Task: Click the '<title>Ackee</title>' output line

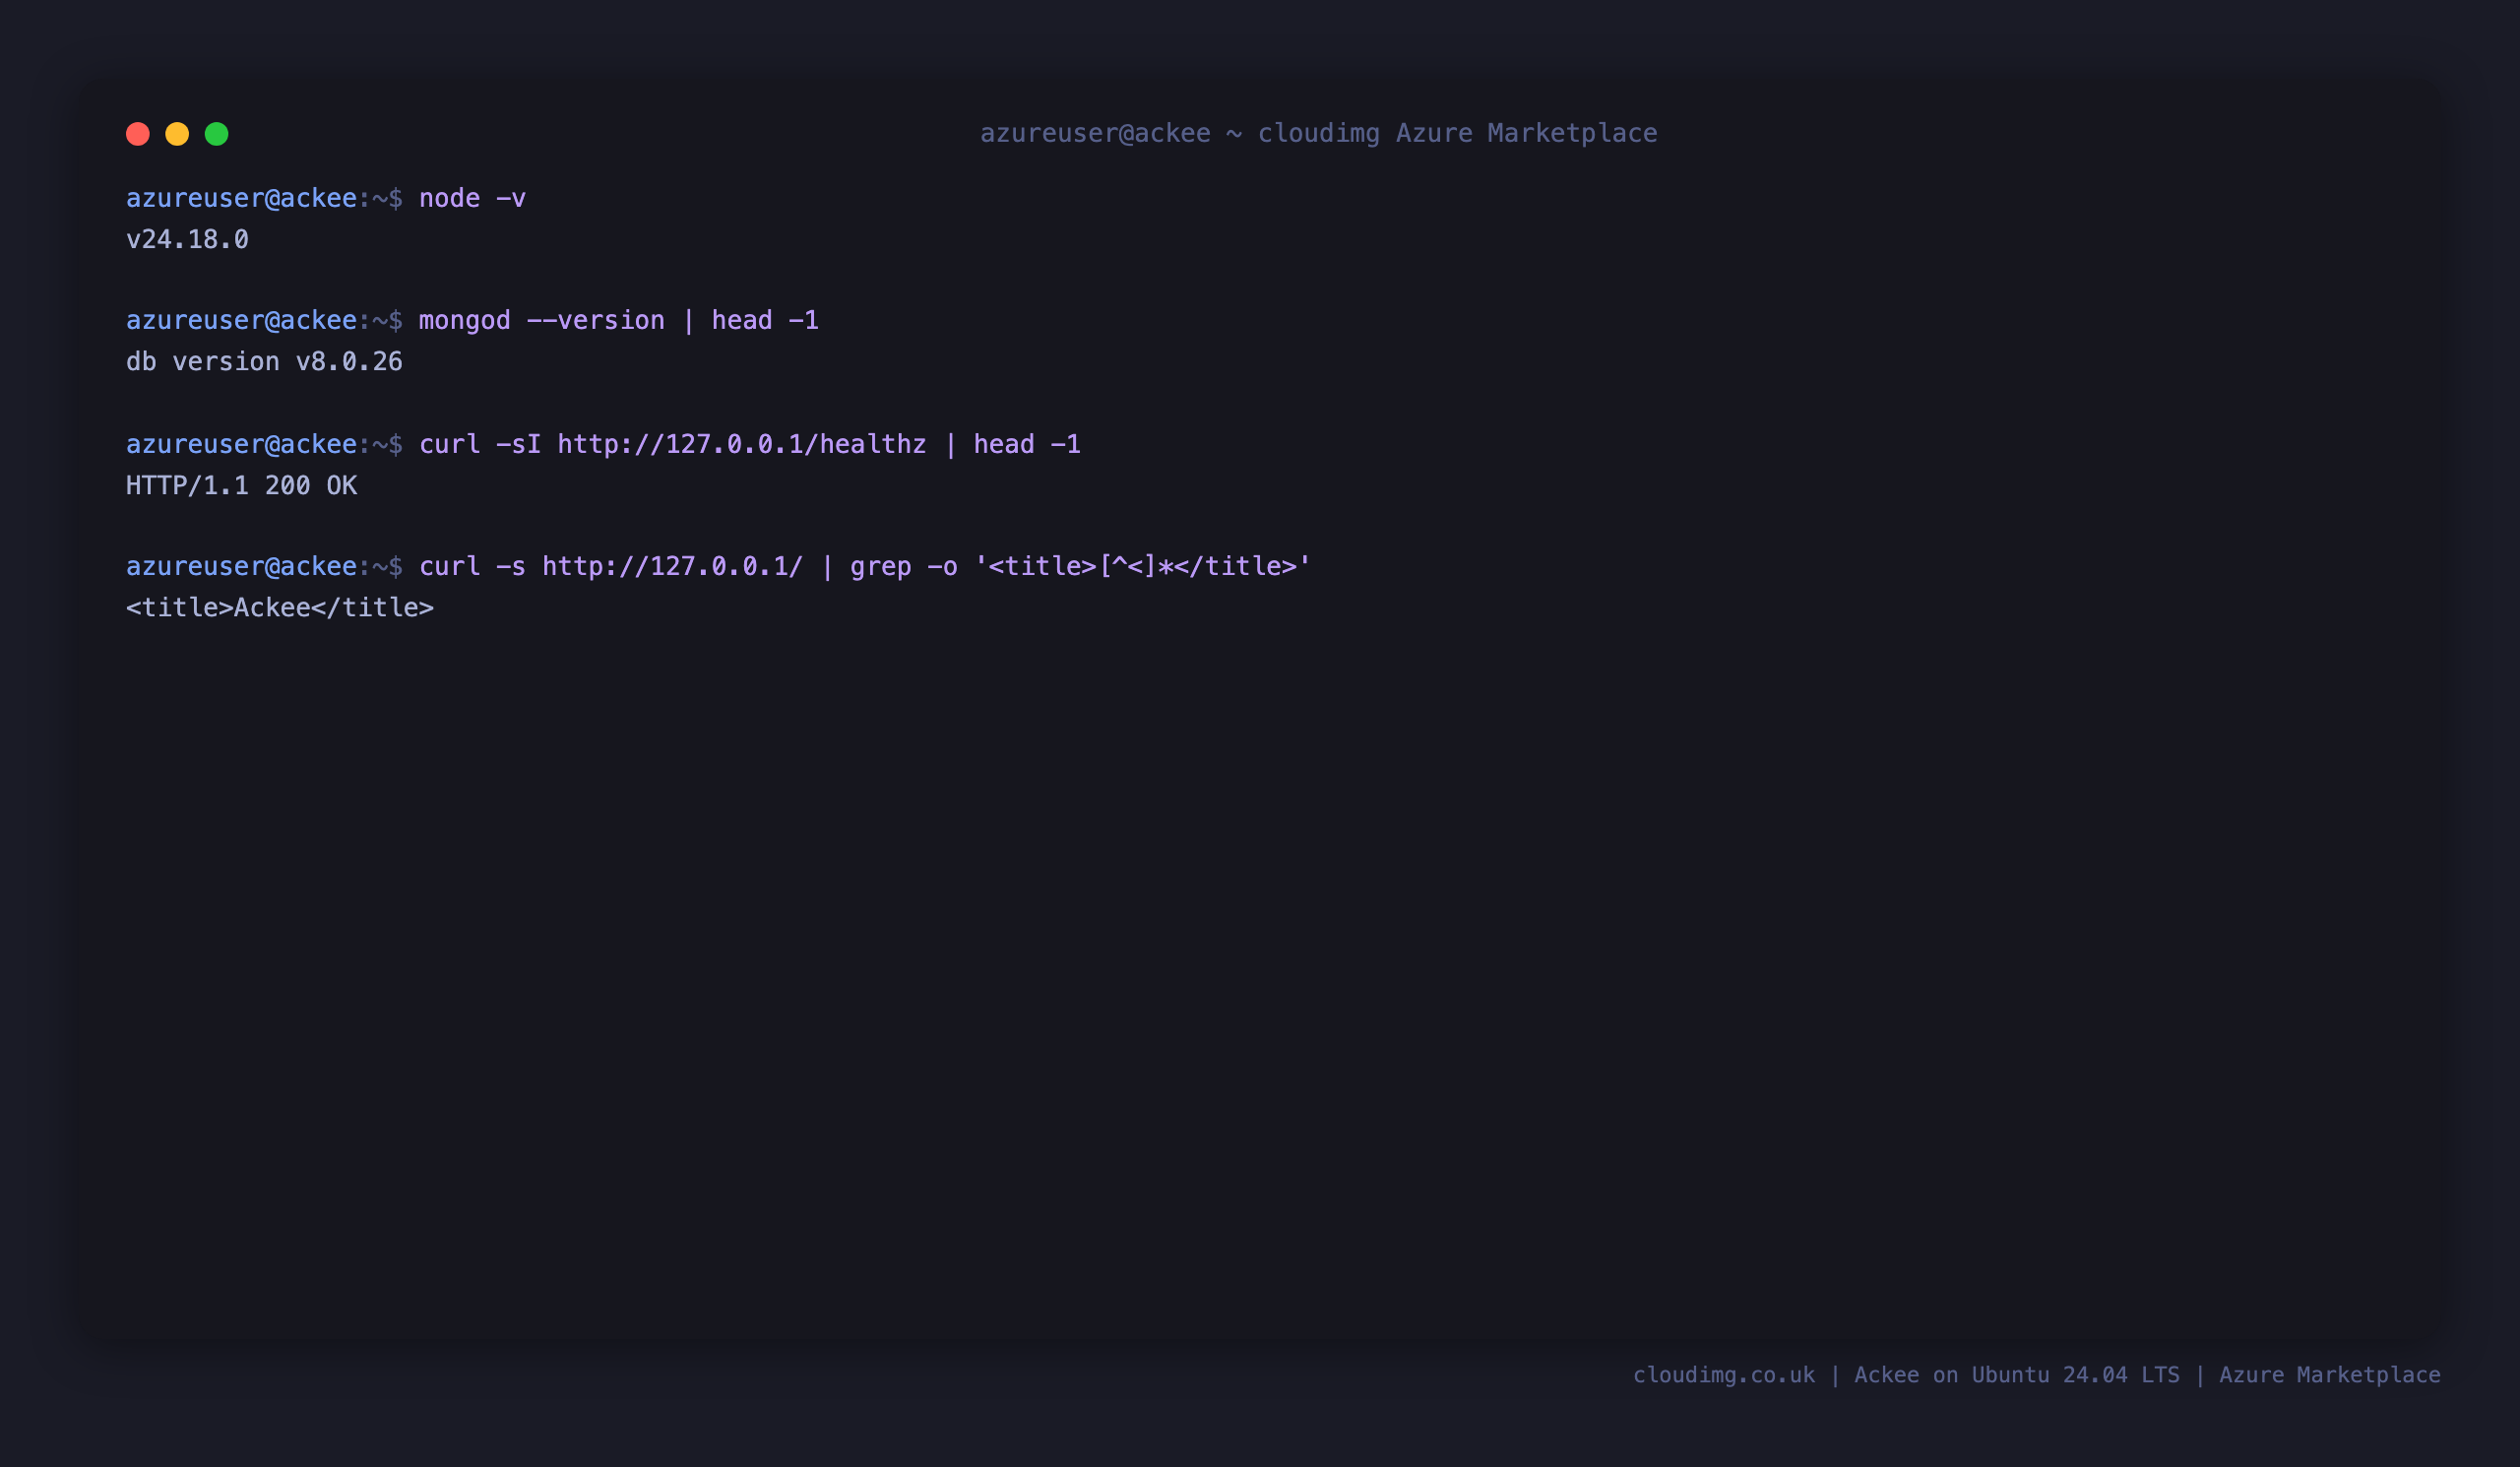Action: pos(280,608)
